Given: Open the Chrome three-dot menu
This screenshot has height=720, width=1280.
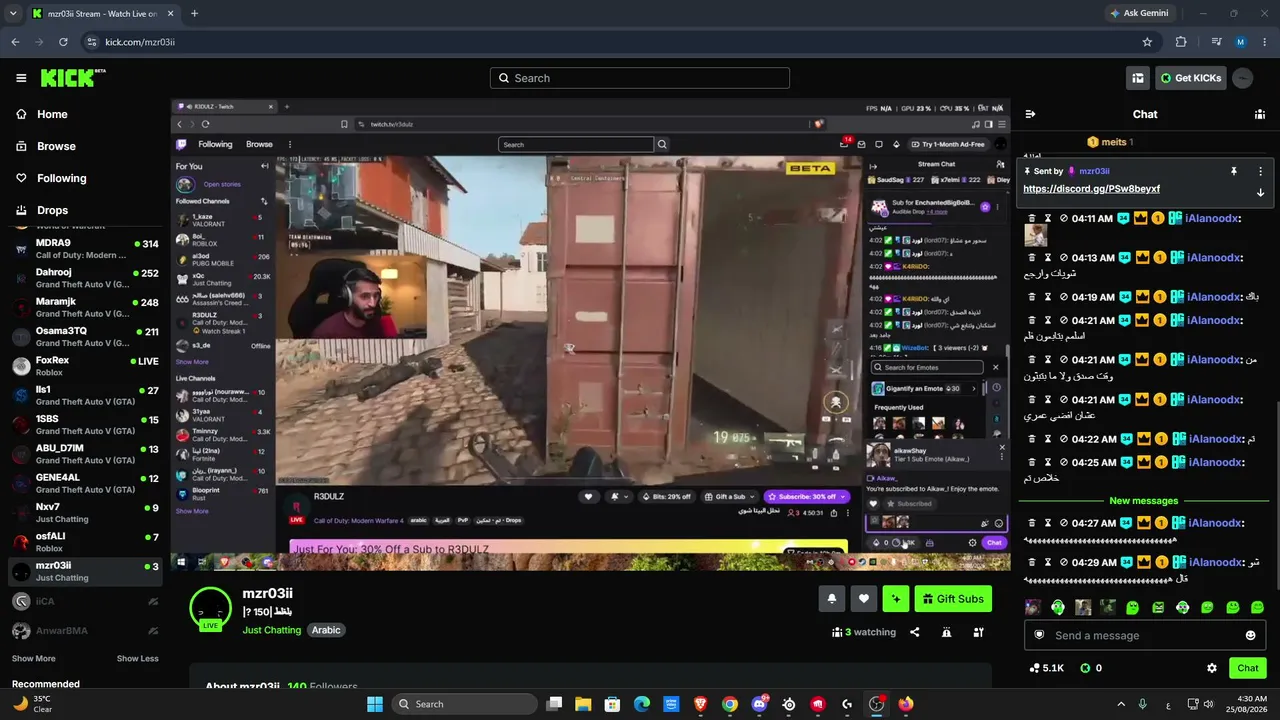Looking at the screenshot, I should [1265, 42].
